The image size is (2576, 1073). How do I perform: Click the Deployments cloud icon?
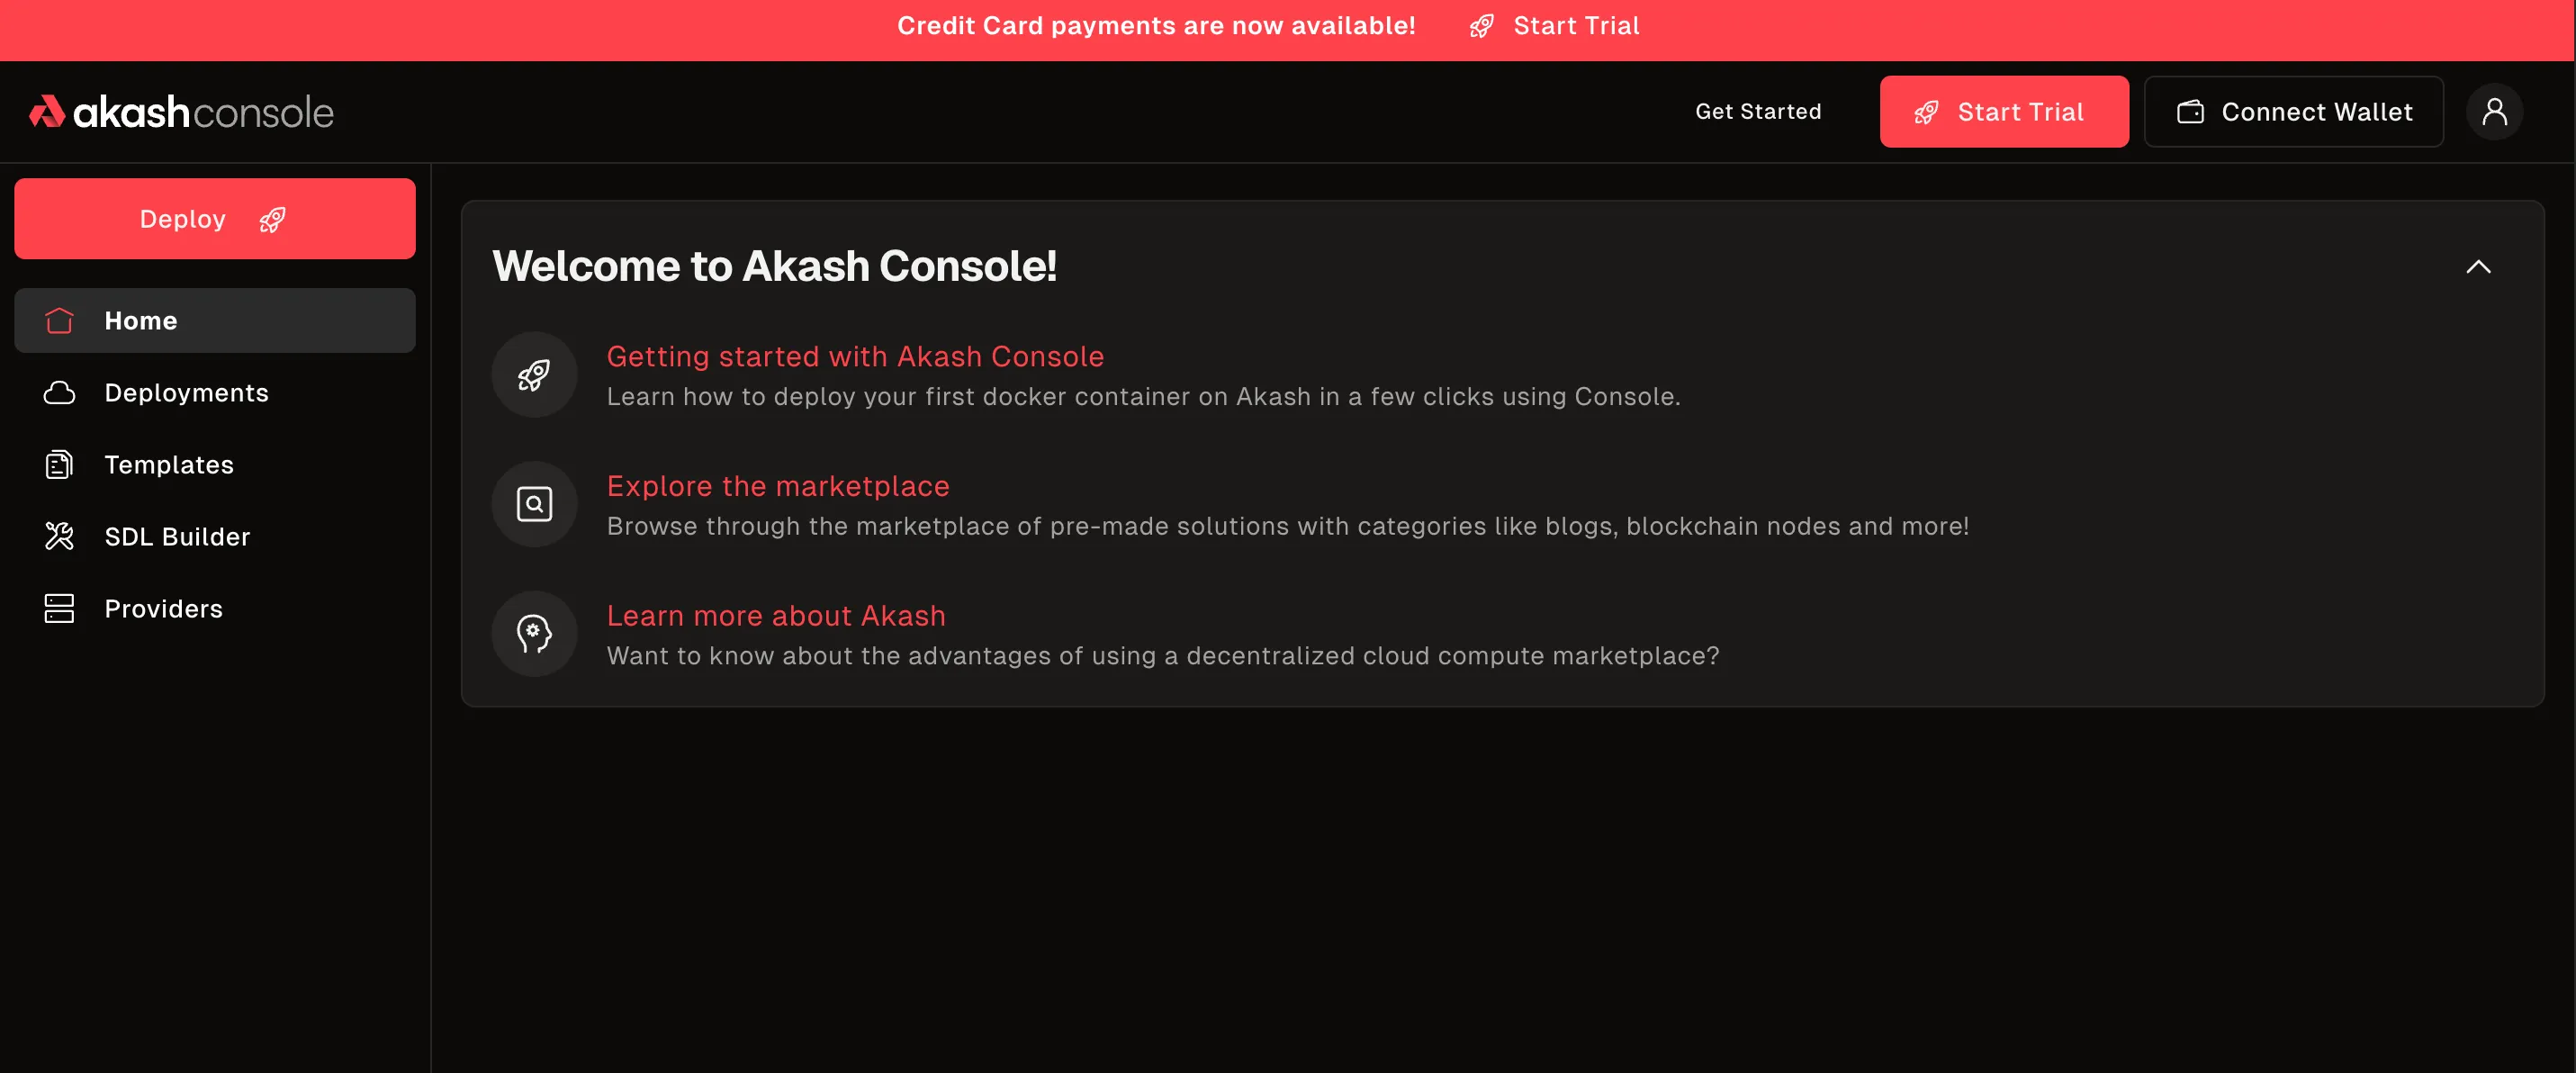[x=59, y=393]
